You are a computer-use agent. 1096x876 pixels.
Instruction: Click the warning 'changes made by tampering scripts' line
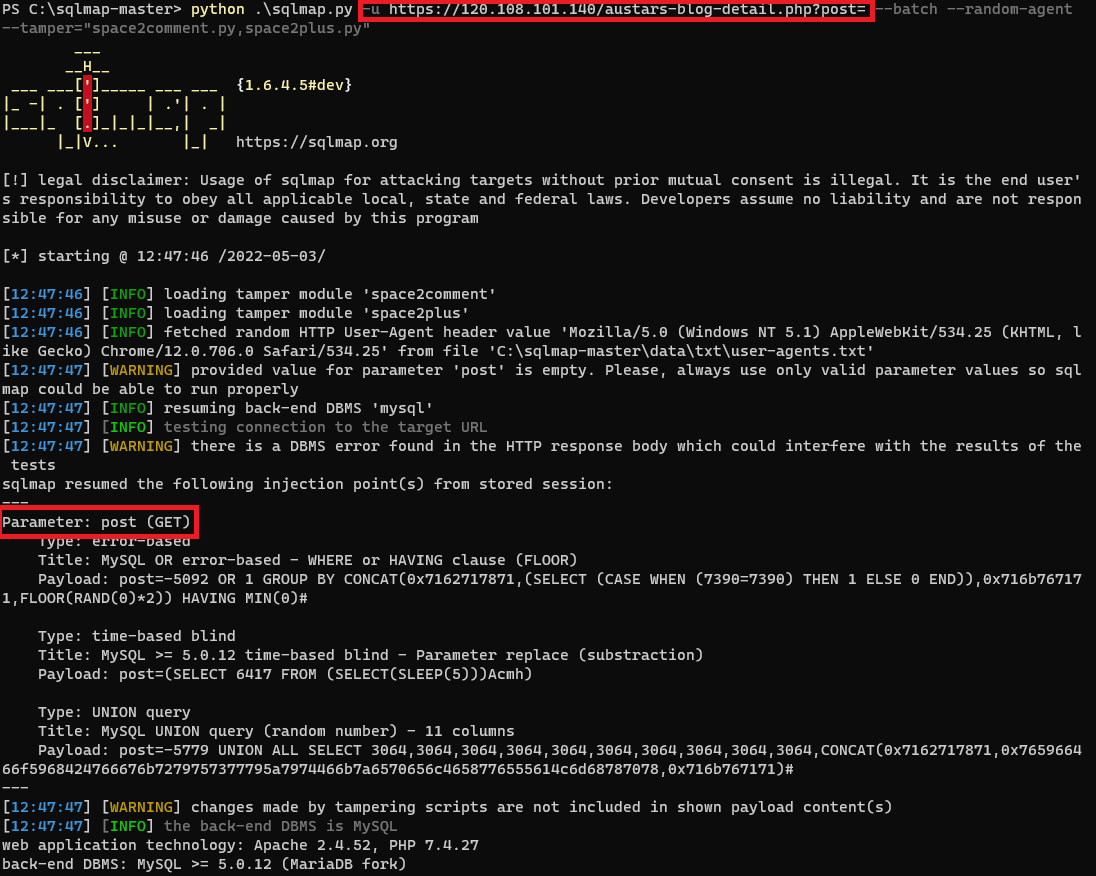[447, 807]
